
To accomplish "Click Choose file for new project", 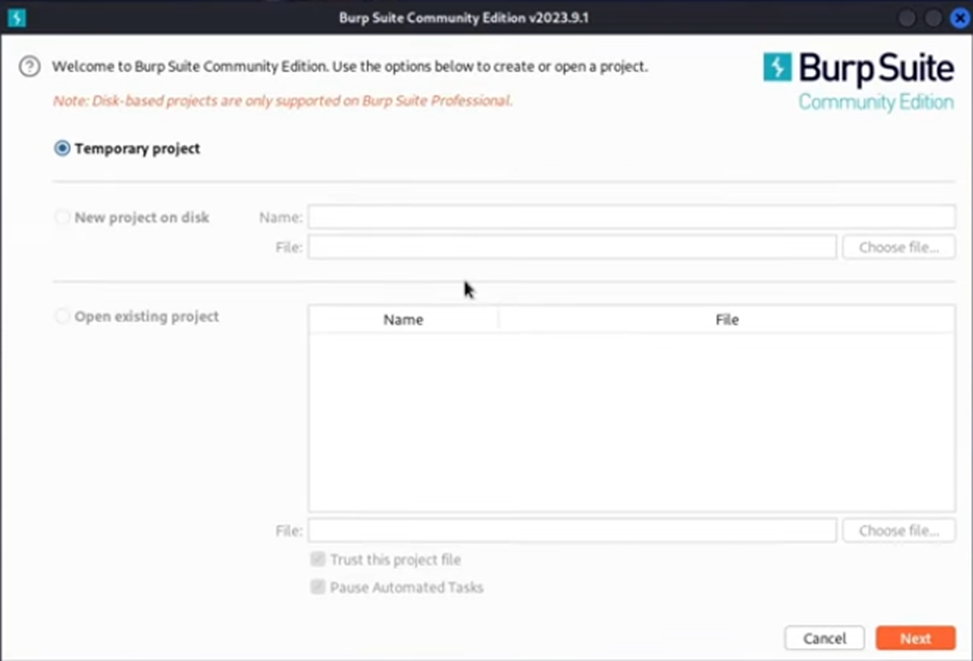I will (x=899, y=247).
